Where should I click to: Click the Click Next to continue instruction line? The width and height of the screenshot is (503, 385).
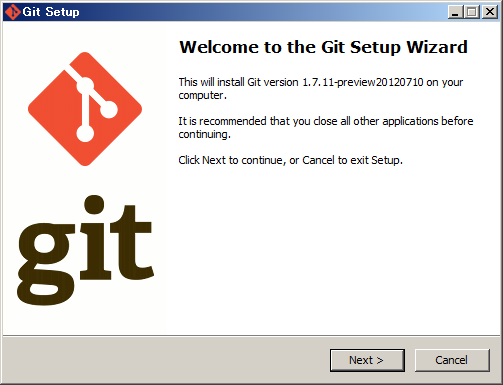point(290,160)
